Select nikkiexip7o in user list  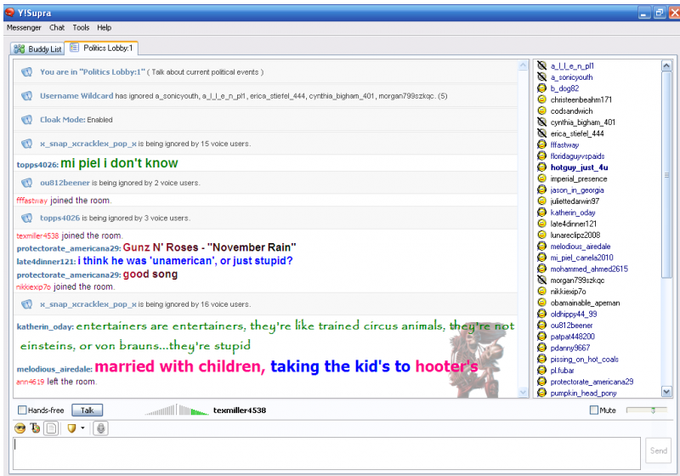[x=568, y=291]
